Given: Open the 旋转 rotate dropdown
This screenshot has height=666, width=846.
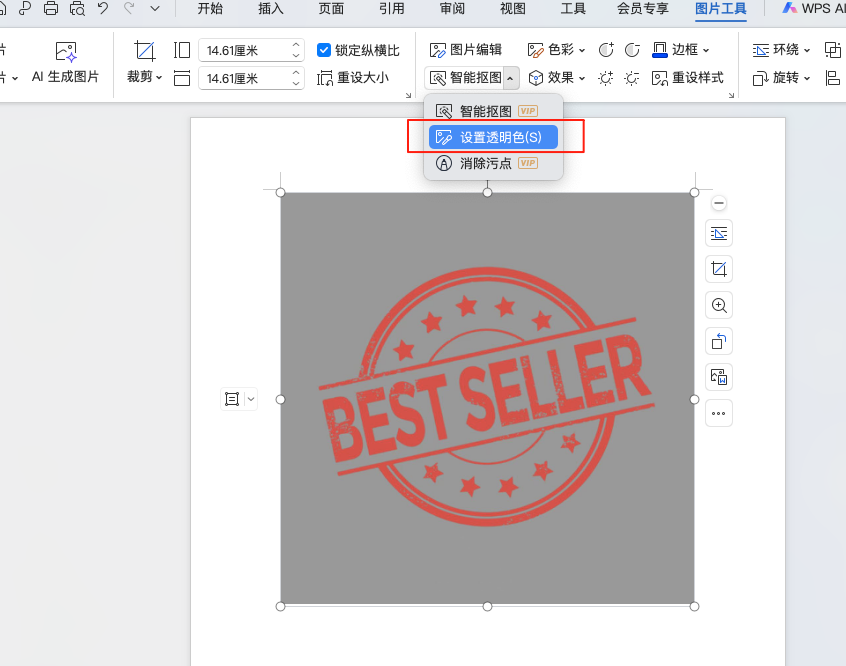Looking at the screenshot, I should pyautogui.click(x=781, y=78).
